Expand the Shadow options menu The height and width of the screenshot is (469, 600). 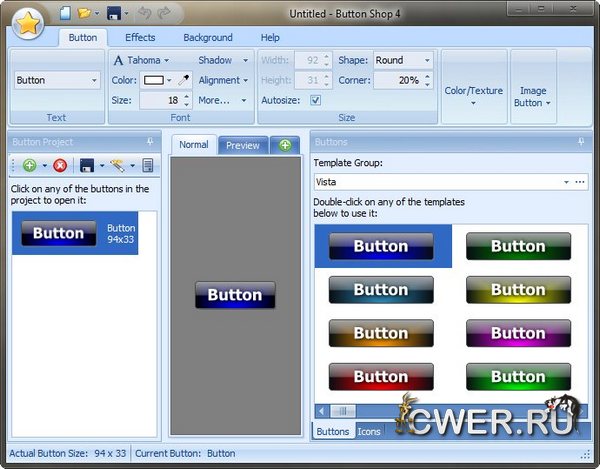click(x=222, y=60)
